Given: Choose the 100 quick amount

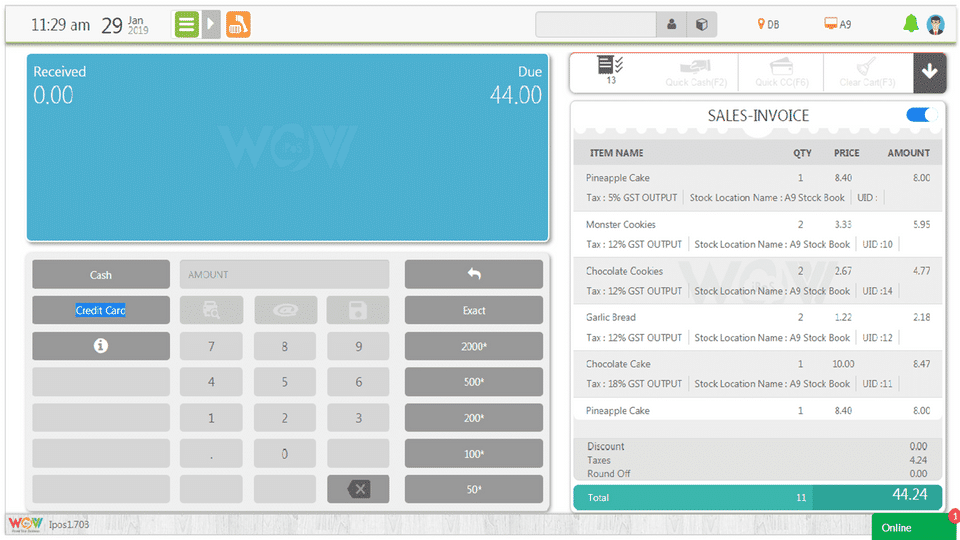Looking at the screenshot, I should 473,454.
